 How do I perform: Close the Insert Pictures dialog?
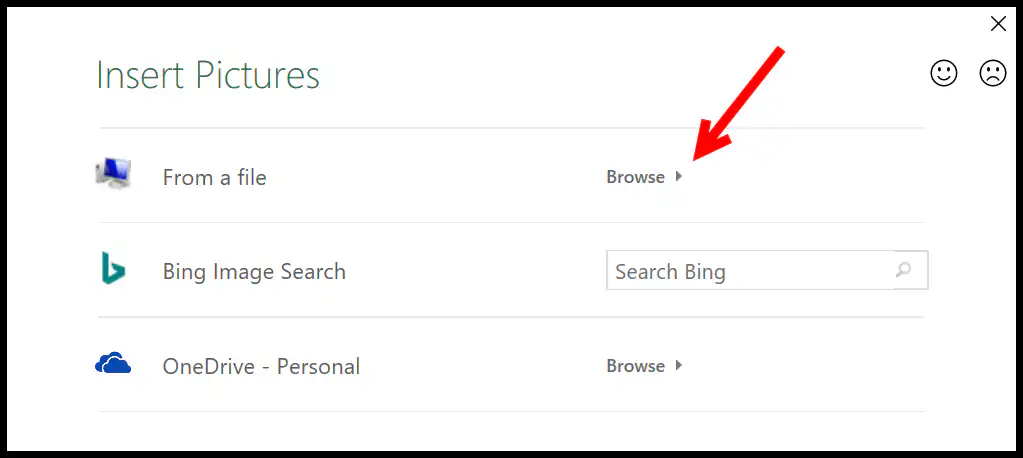[998, 24]
